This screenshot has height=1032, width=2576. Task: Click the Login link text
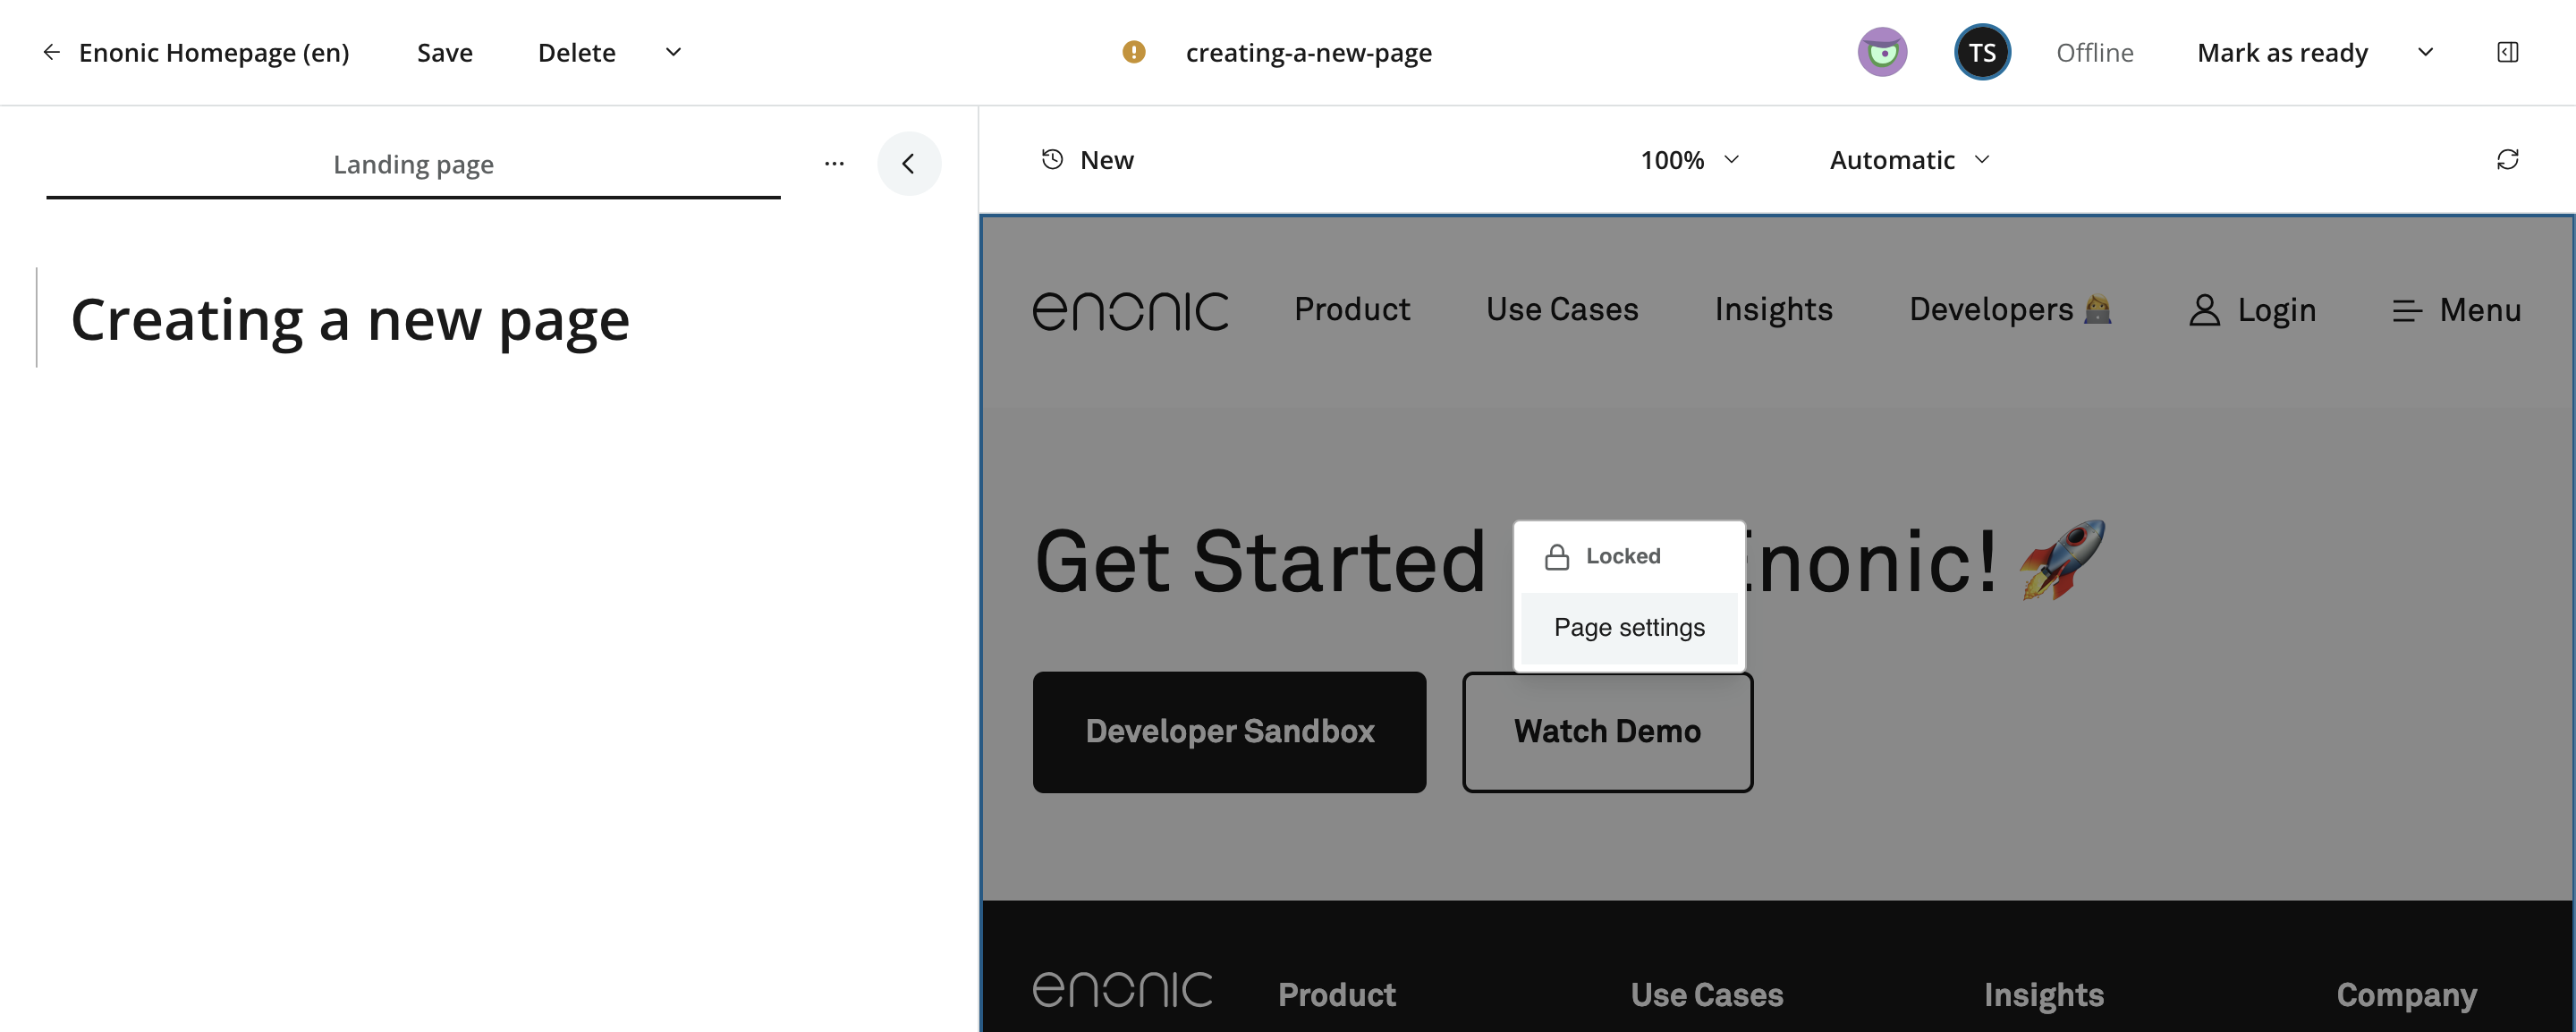(2276, 310)
